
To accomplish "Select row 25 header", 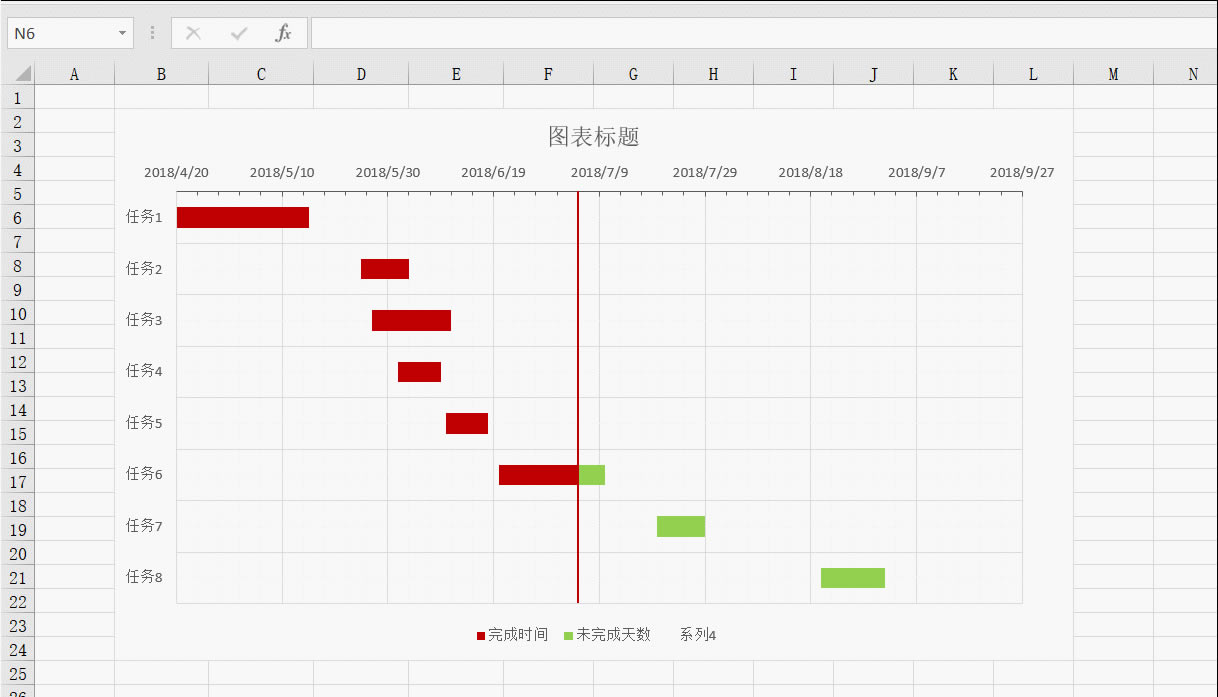I will pos(18,674).
